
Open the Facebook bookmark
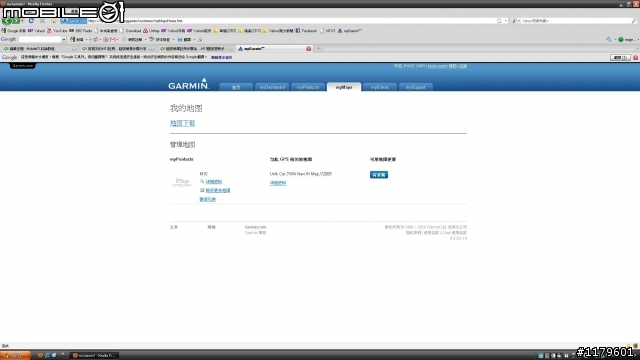point(306,31)
